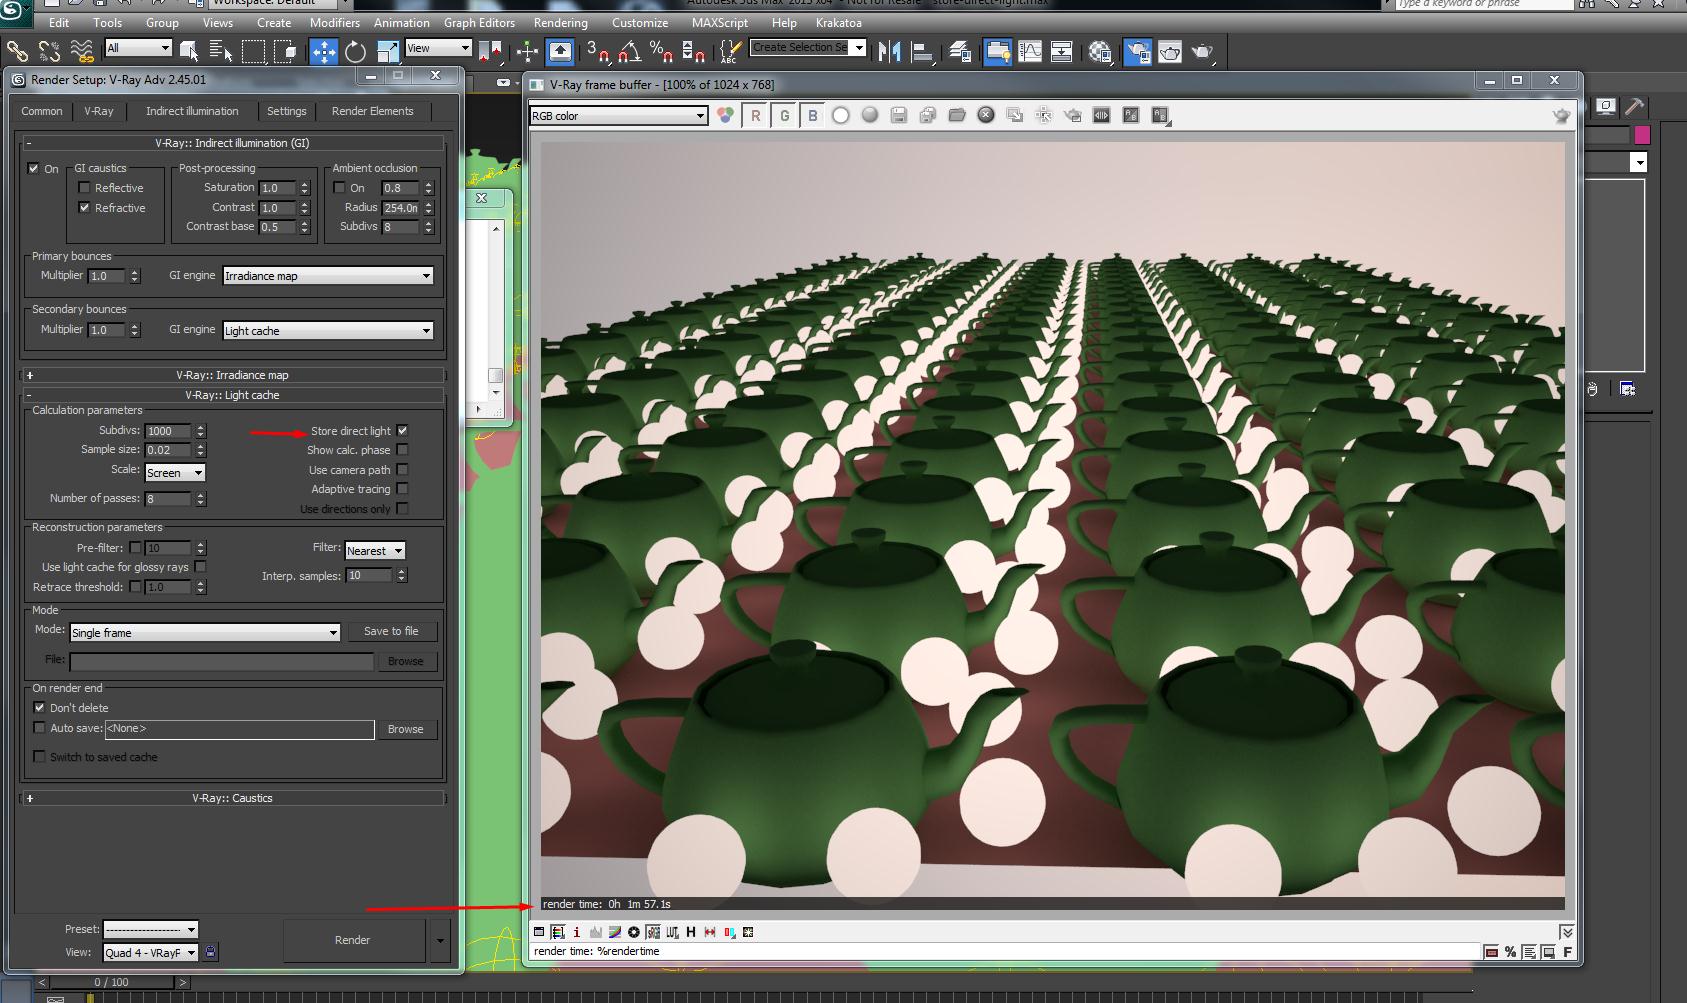Uncheck the Don't delete checkbox
Image resolution: width=1687 pixels, height=1003 pixels.
tap(39, 707)
